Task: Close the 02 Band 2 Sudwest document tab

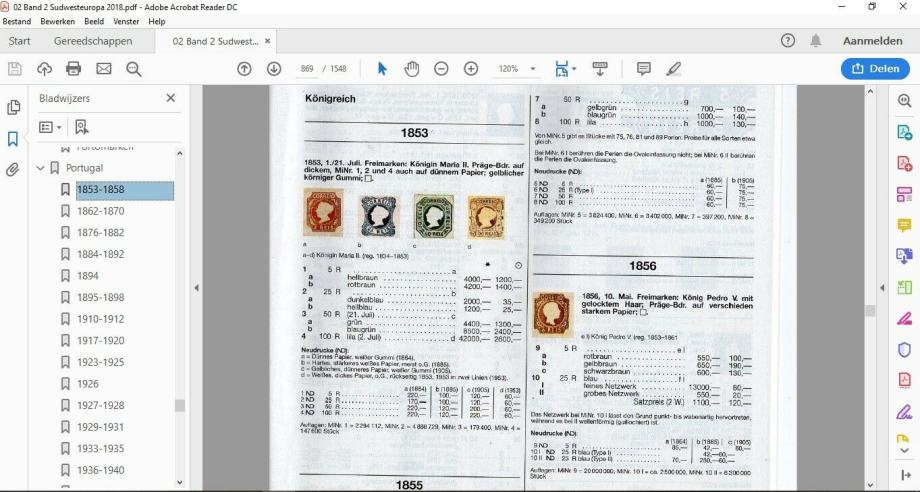Action: point(268,41)
